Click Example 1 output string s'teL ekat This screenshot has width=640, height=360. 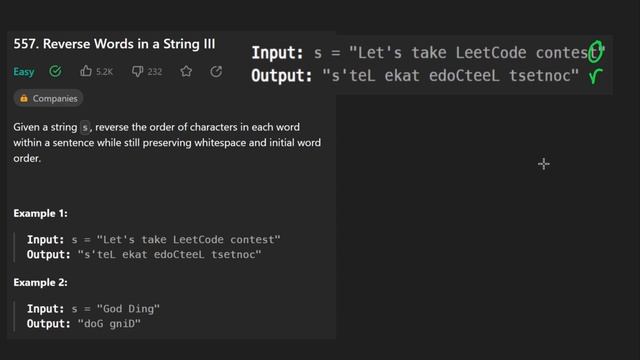[x=169, y=255]
